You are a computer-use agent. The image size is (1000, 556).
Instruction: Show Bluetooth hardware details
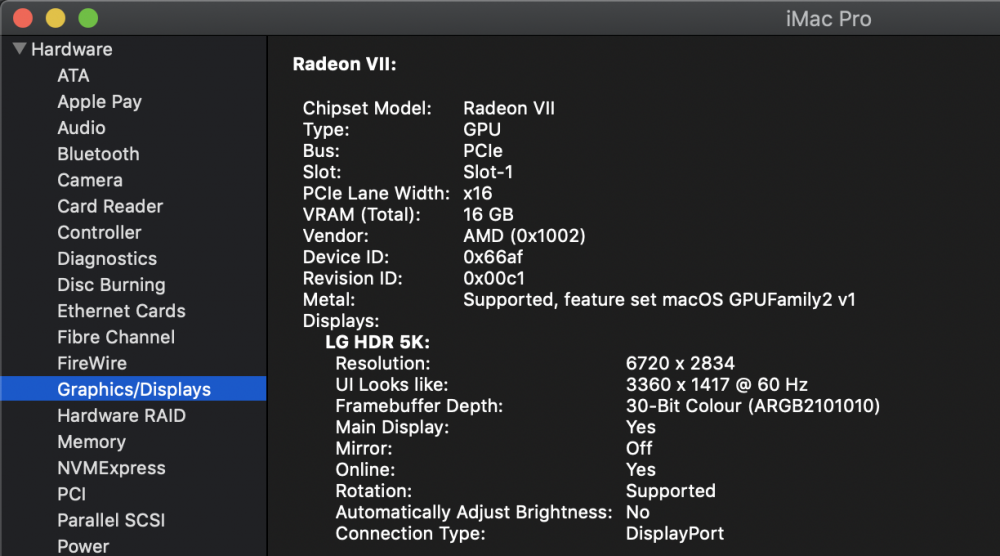[98, 154]
